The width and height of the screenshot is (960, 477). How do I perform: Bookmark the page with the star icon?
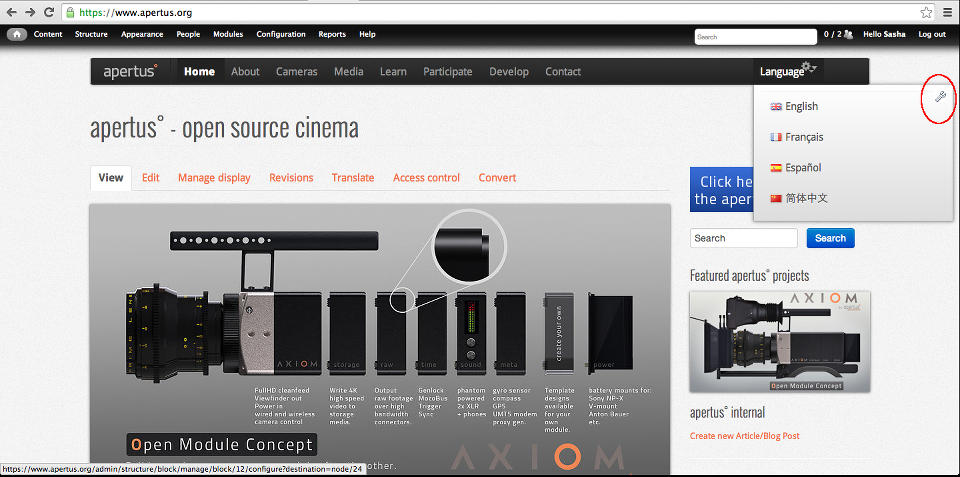click(x=926, y=12)
